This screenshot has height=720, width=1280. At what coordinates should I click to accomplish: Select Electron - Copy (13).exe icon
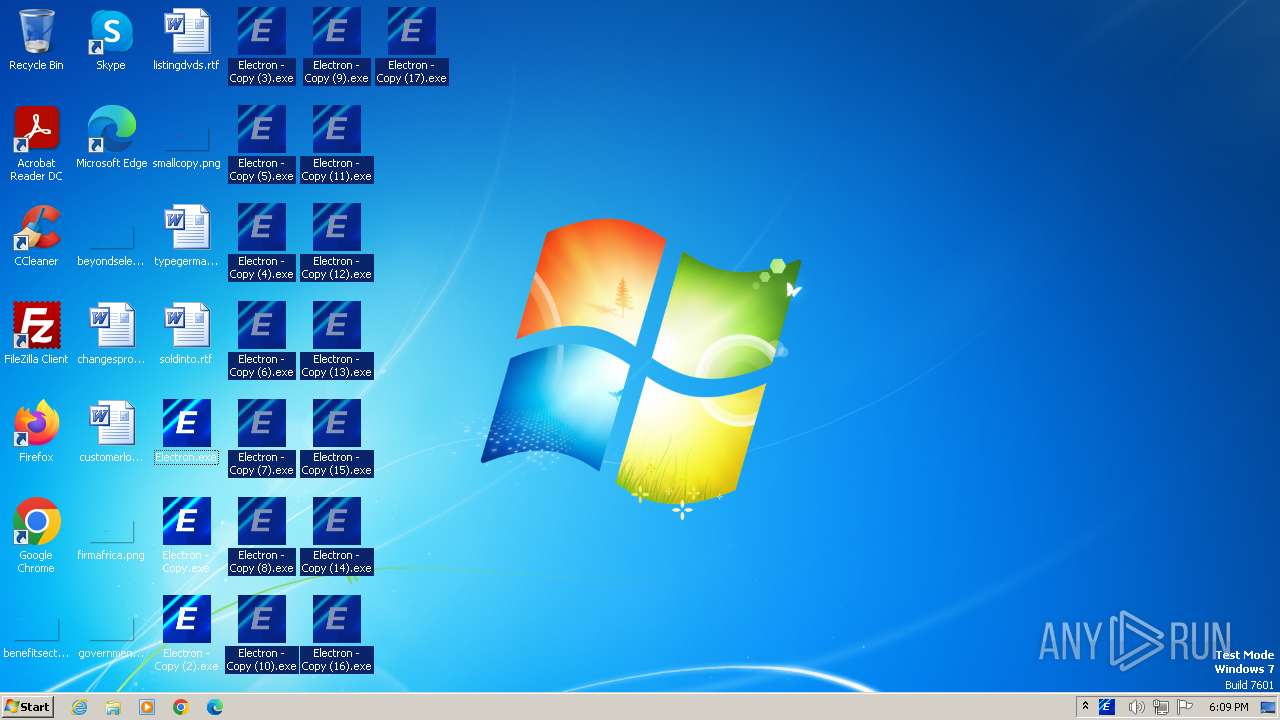point(336,340)
